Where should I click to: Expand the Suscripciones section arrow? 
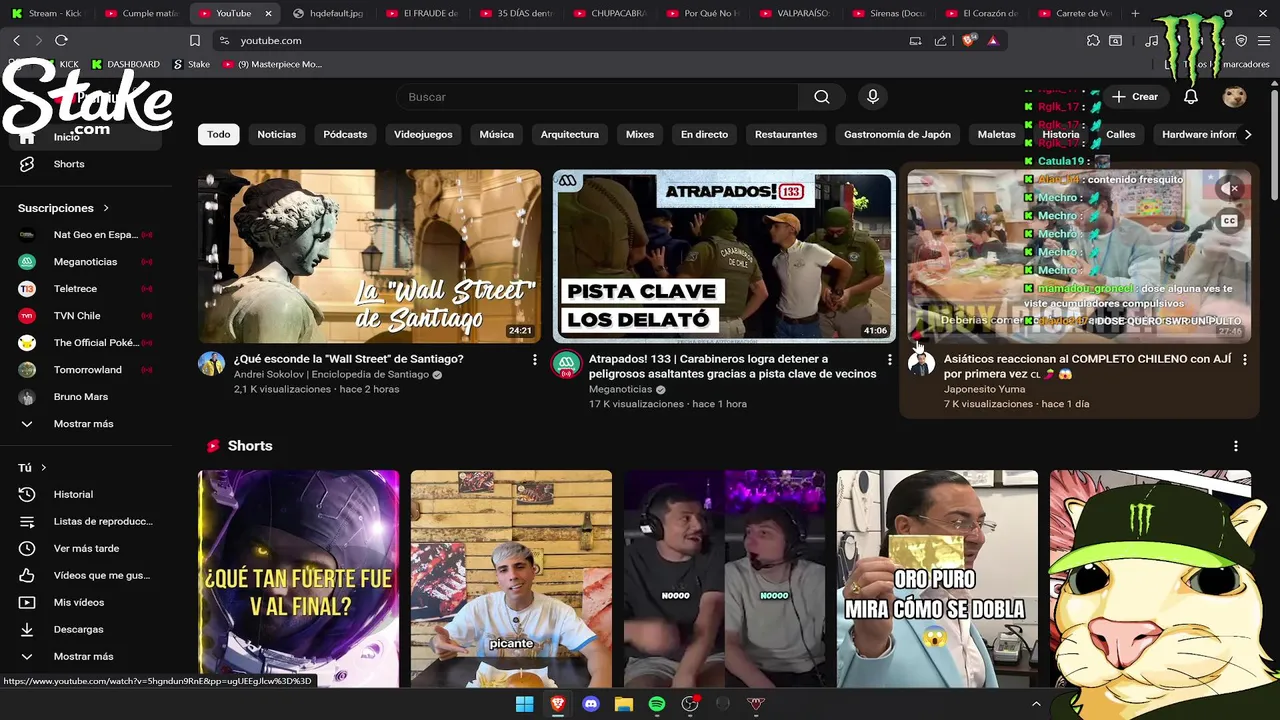pyautogui.click(x=105, y=208)
